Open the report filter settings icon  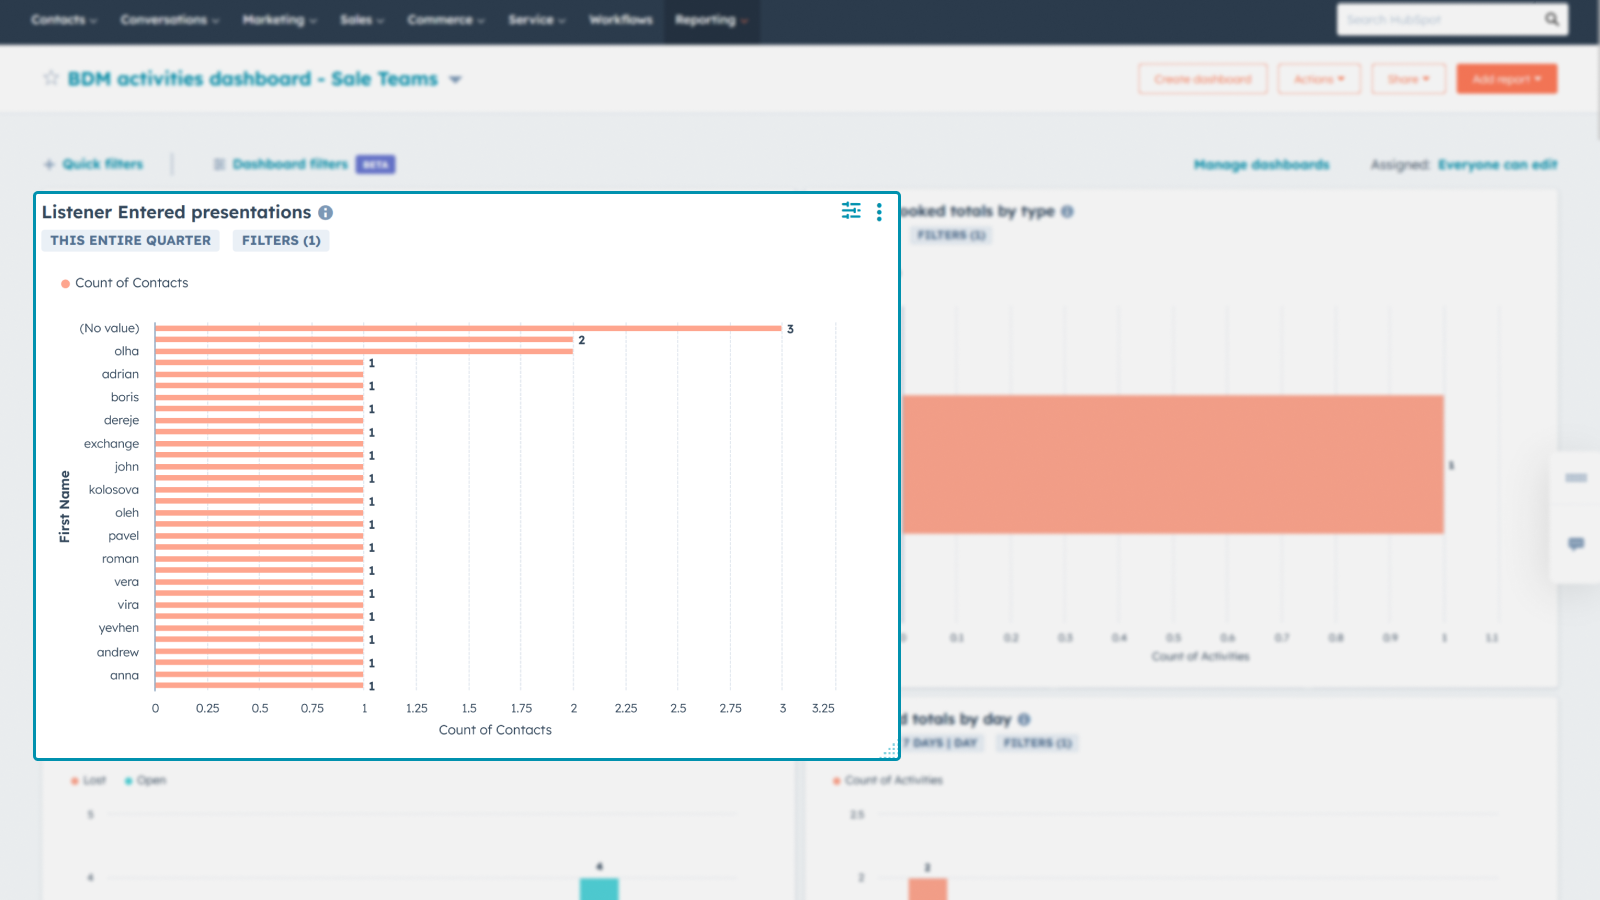pos(851,211)
